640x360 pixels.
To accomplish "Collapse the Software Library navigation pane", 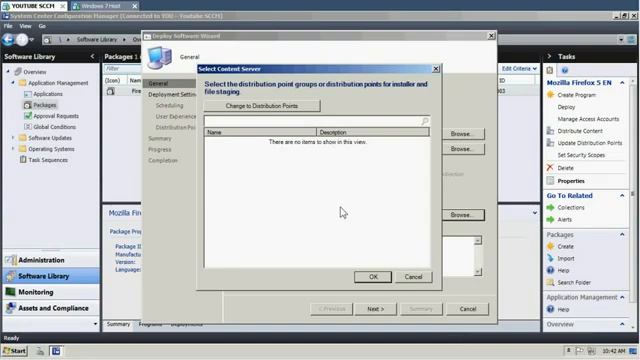I will click(x=92, y=56).
